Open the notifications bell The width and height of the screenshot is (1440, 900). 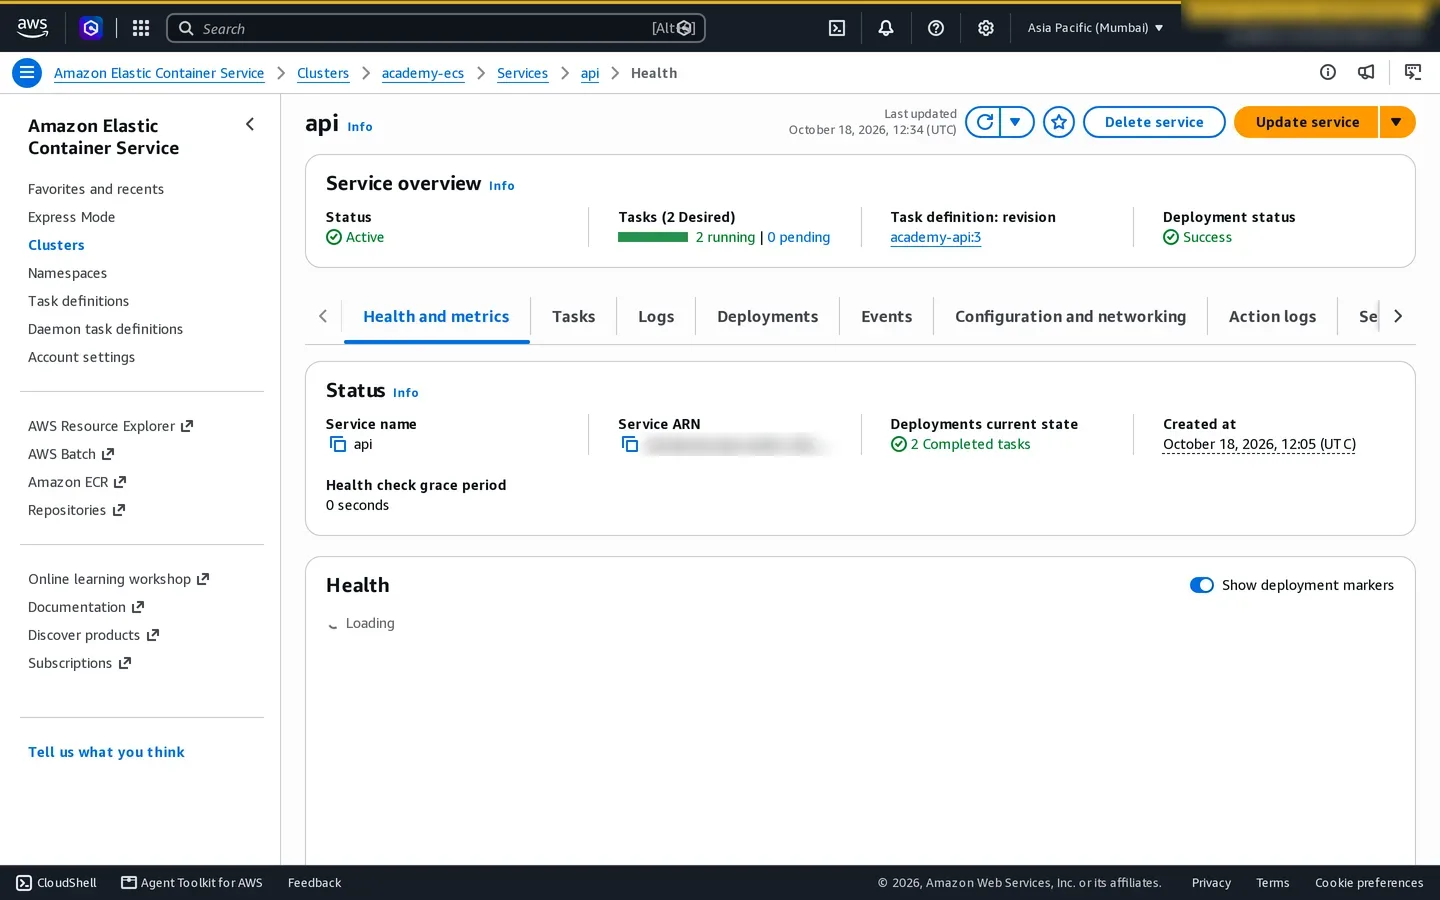tap(886, 28)
